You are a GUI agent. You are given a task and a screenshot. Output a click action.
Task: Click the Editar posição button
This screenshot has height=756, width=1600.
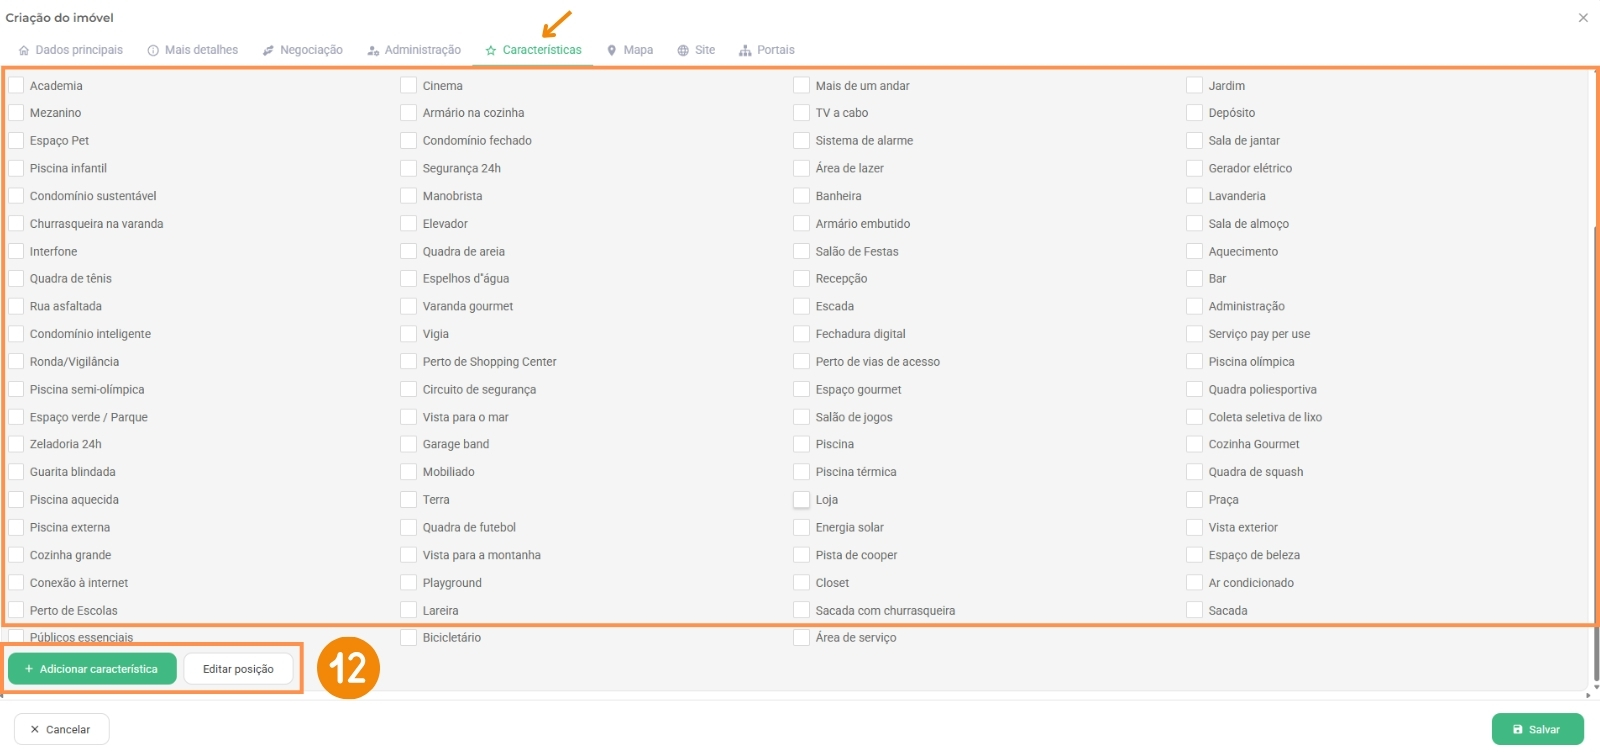coord(238,669)
